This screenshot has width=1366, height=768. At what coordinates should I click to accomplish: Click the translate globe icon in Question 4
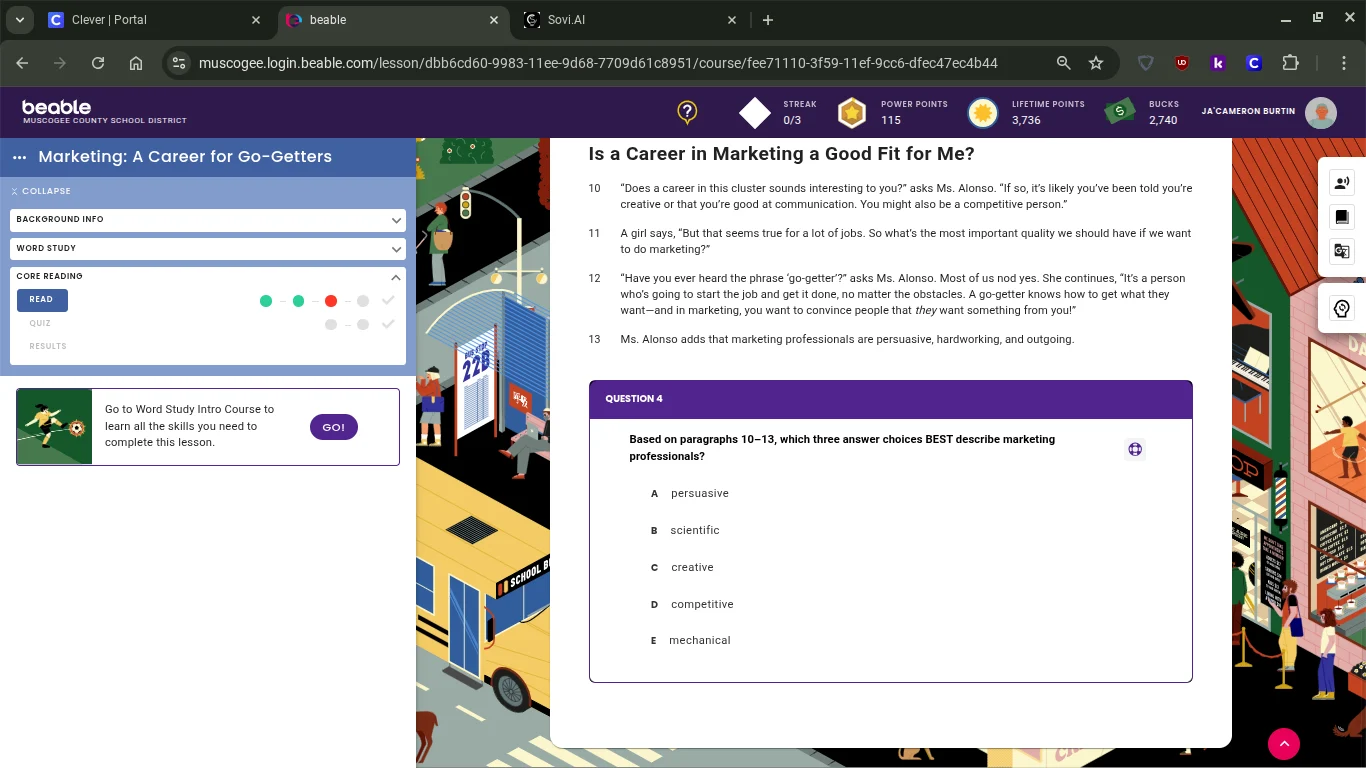pyautogui.click(x=1135, y=449)
